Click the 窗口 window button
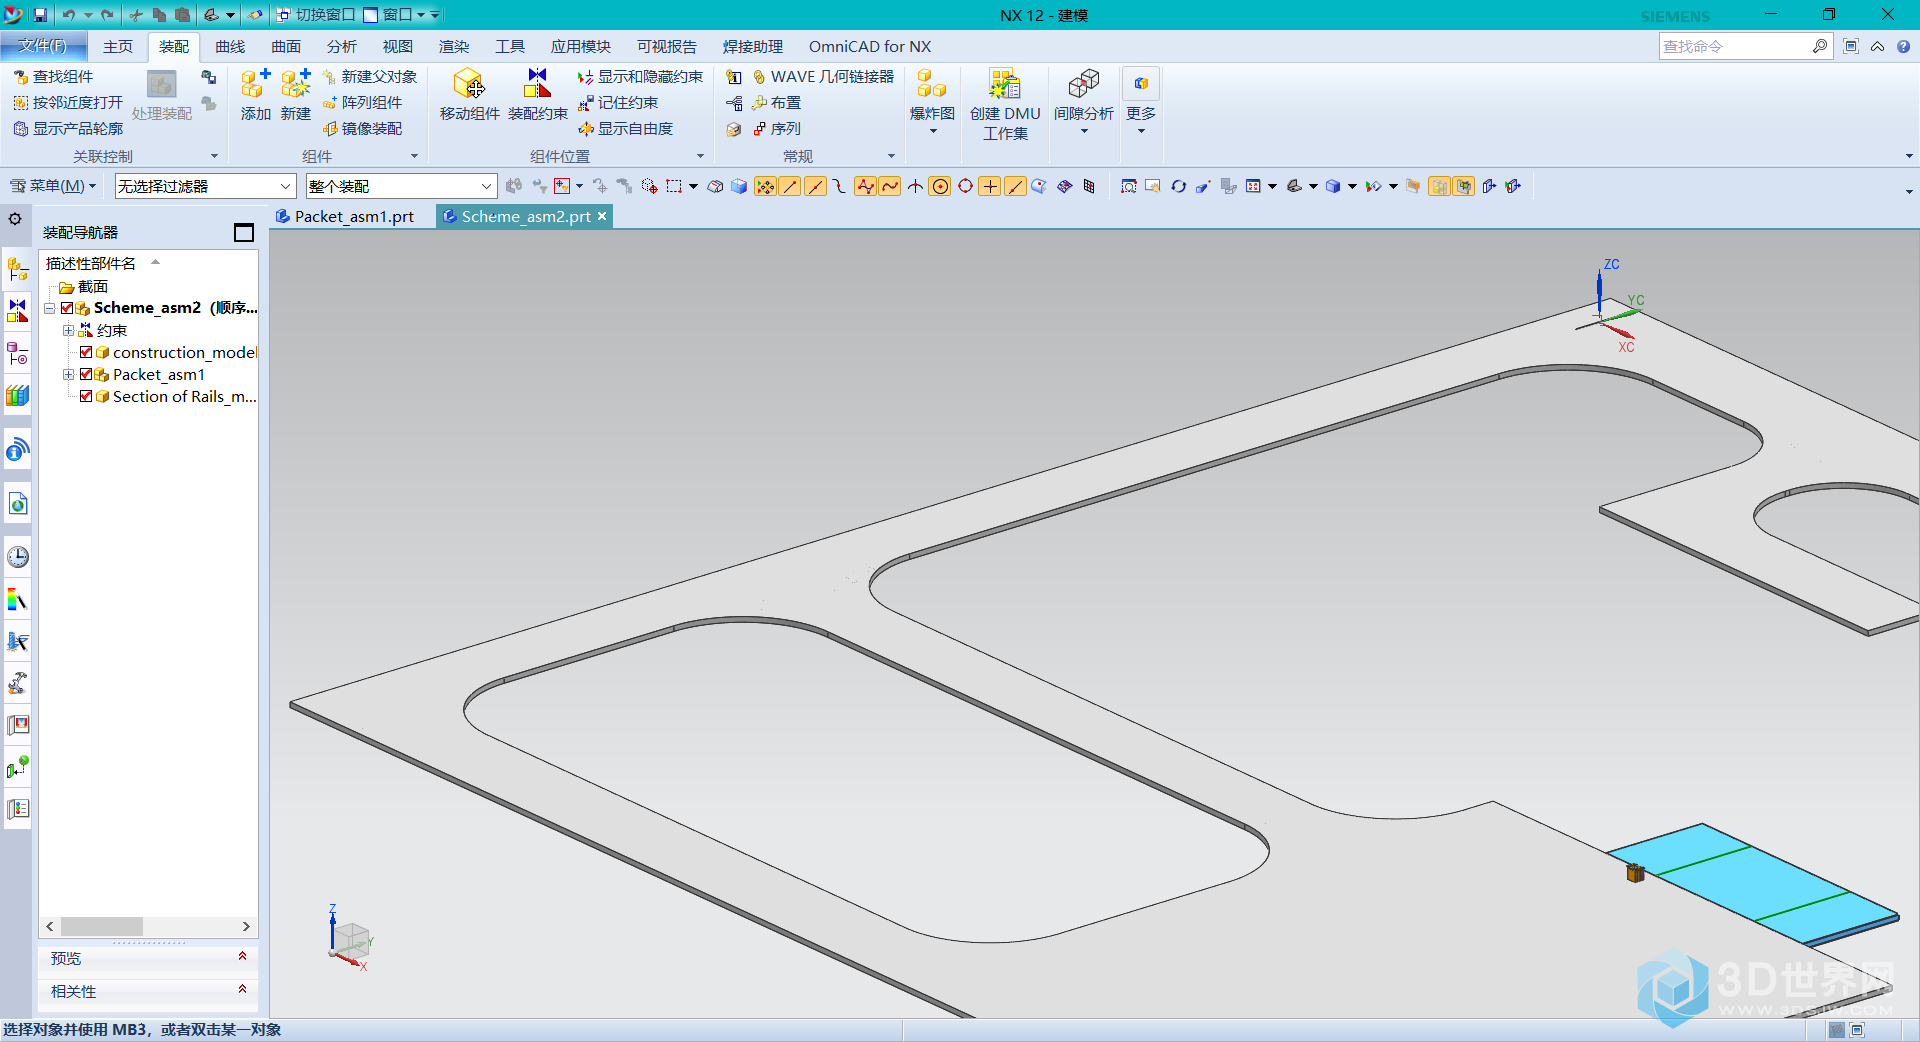The image size is (1920, 1042). point(395,15)
